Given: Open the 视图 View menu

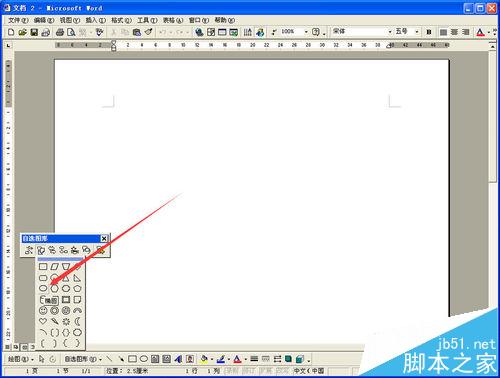Looking at the screenshot, I should click(x=70, y=20).
